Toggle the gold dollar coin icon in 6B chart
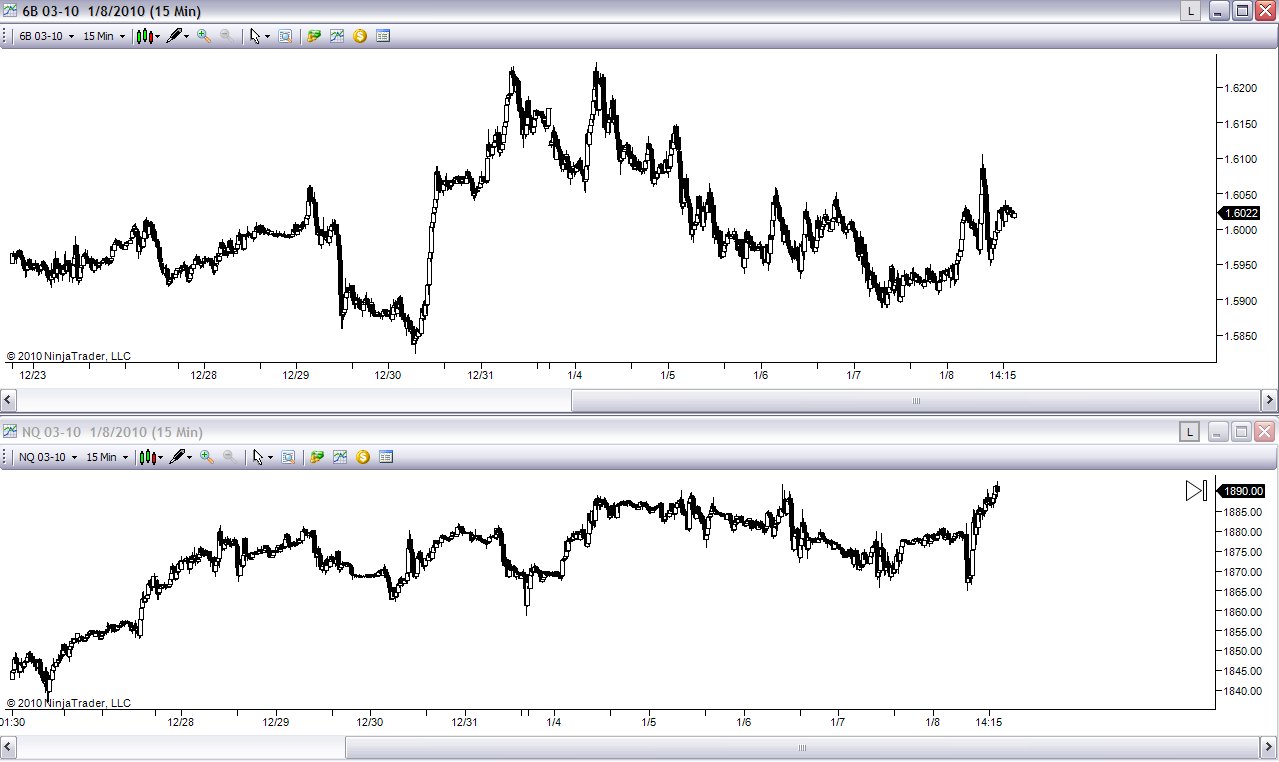 tap(360, 36)
